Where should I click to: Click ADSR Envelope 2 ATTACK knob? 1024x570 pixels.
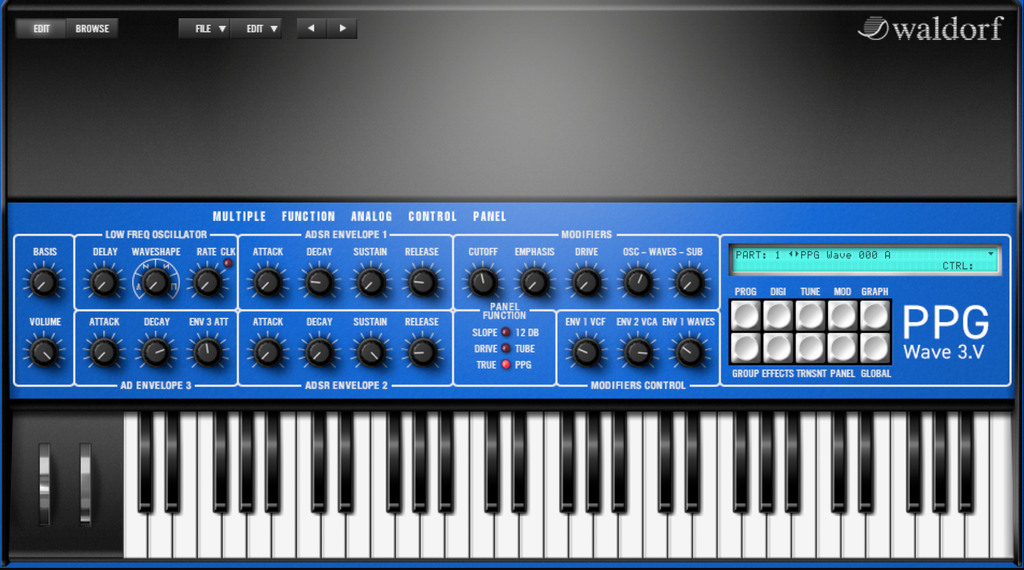click(x=267, y=353)
